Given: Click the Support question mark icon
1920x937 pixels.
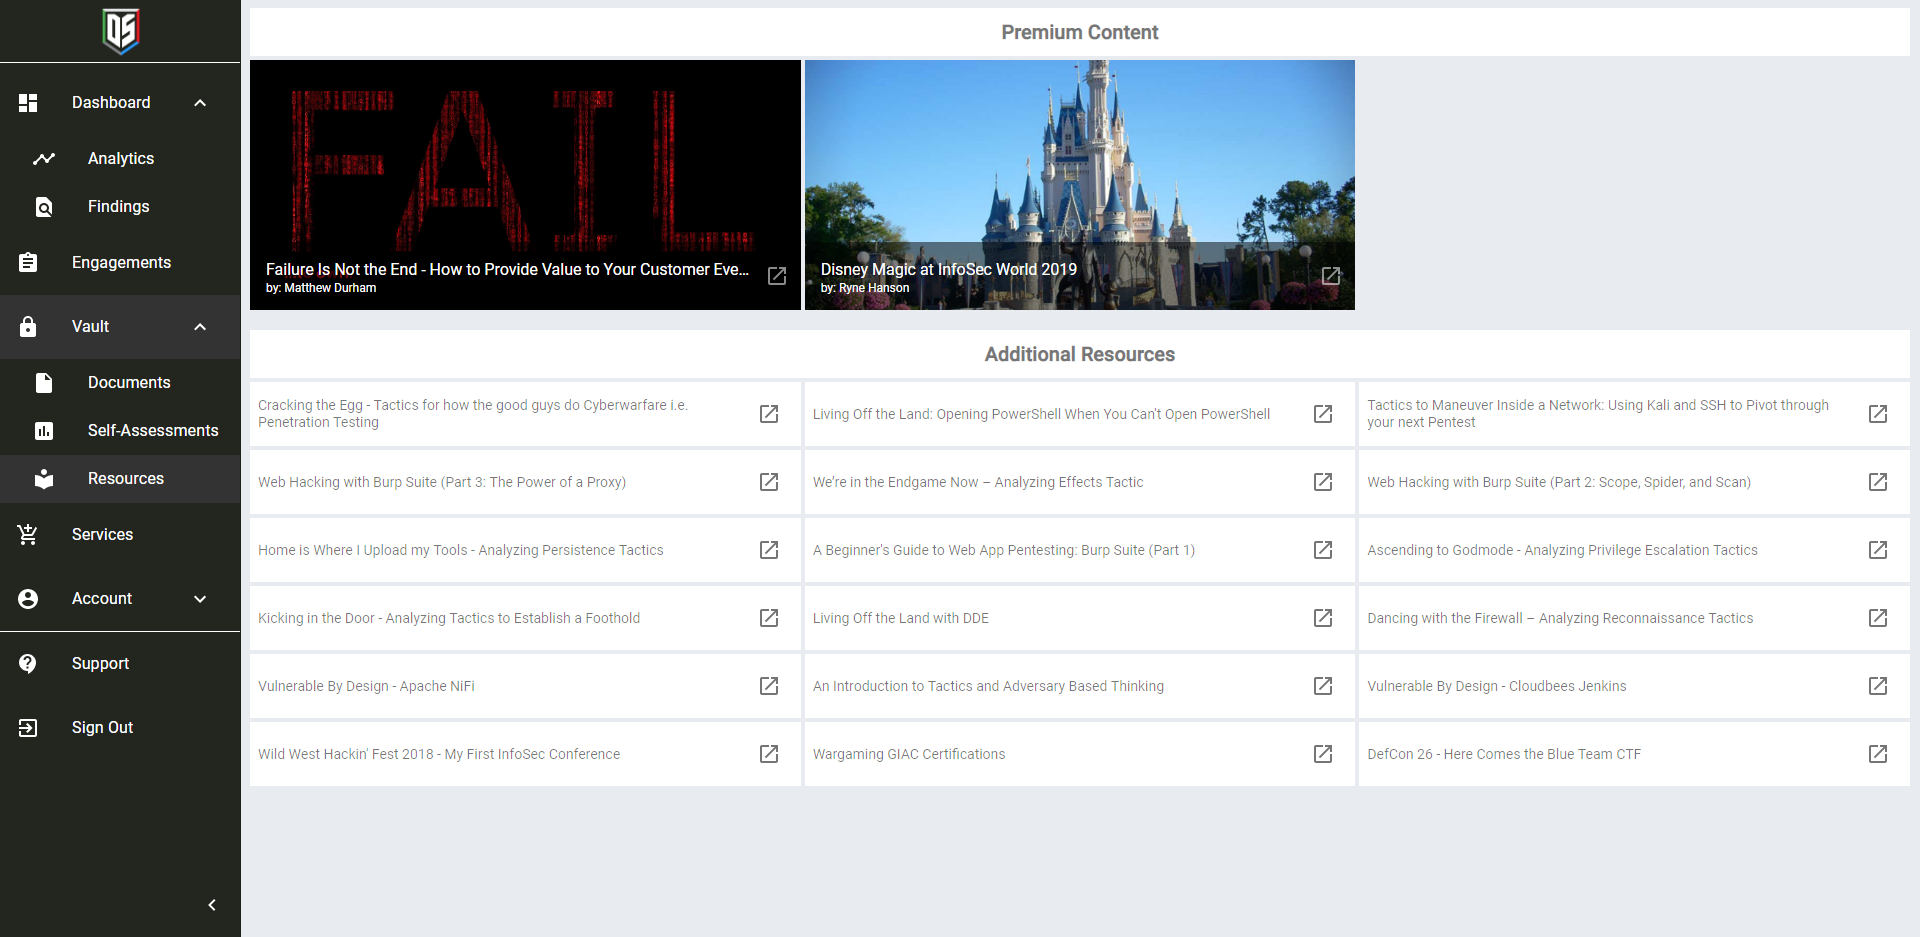Looking at the screenshot, I should click(28, 664).
